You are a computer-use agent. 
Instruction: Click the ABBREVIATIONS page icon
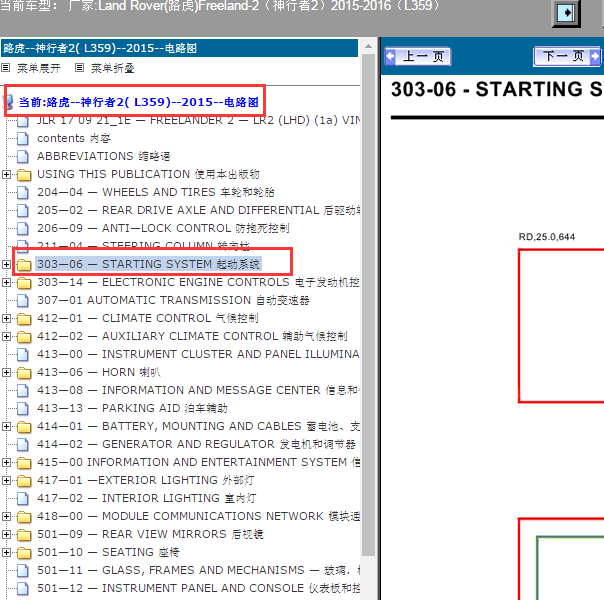pyautogui.click(x=23, y=156)
